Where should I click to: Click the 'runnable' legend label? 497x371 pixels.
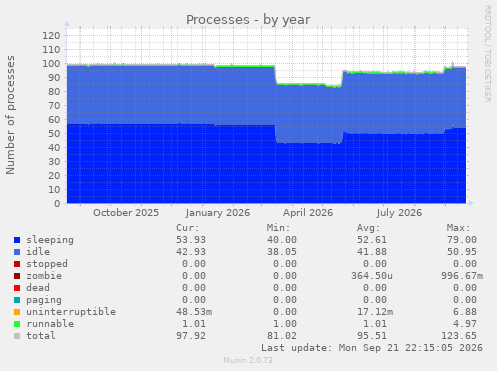(50, 324)
